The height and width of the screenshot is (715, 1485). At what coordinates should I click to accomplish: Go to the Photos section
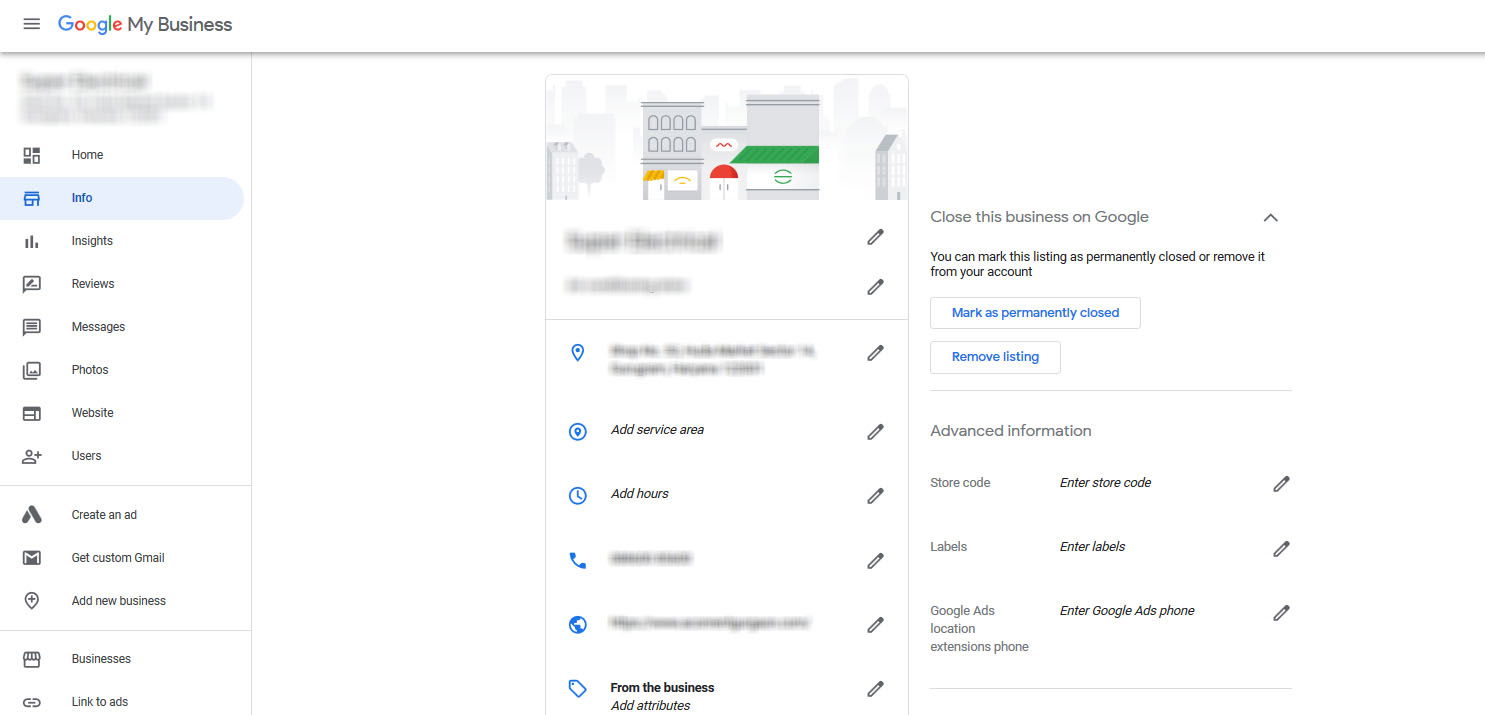point(89,369)
